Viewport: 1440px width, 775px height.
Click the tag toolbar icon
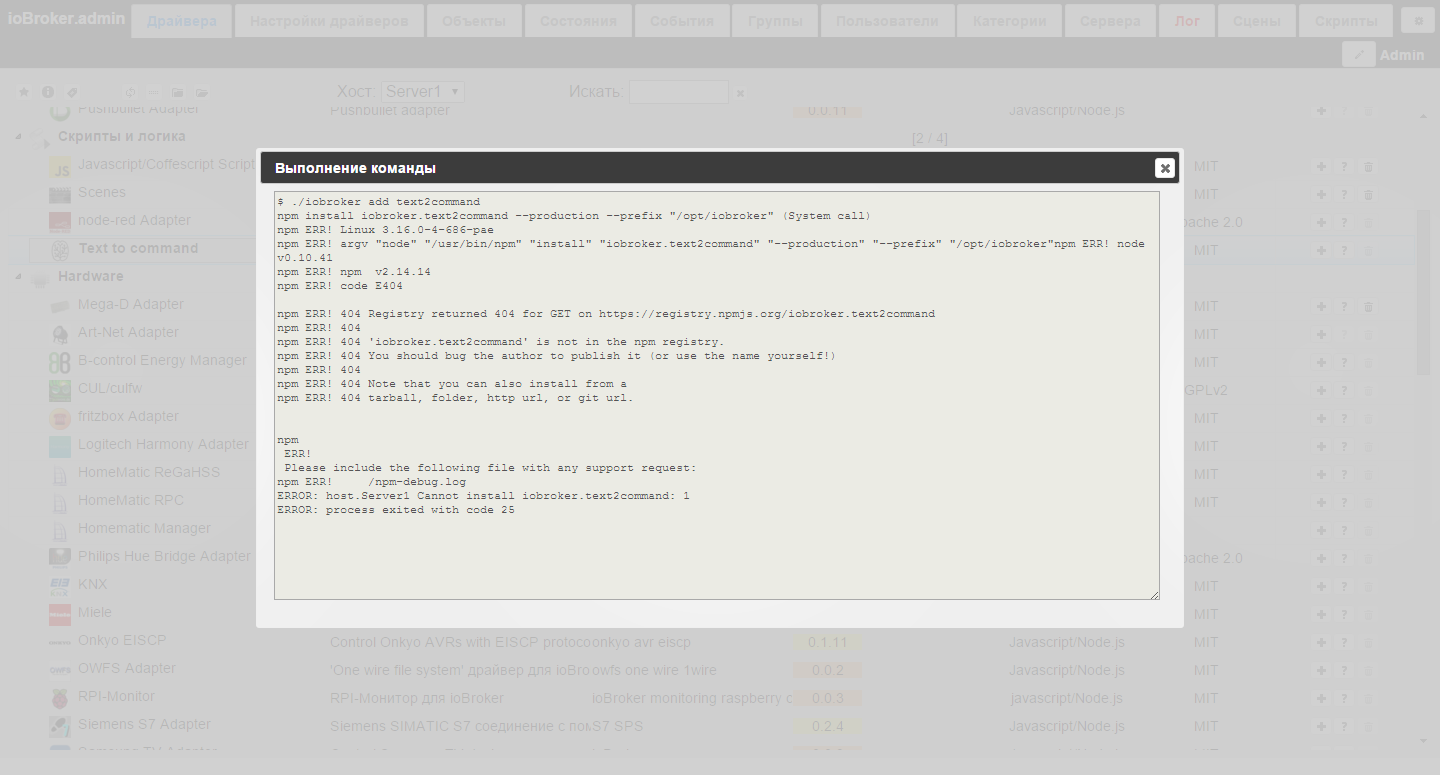coord(72,92)
